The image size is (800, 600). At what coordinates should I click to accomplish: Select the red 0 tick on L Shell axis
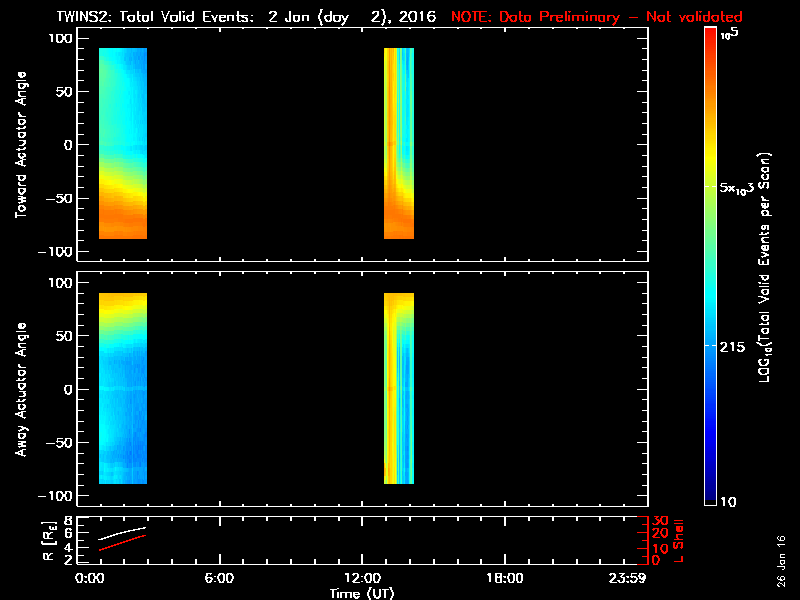coord(656,560)
